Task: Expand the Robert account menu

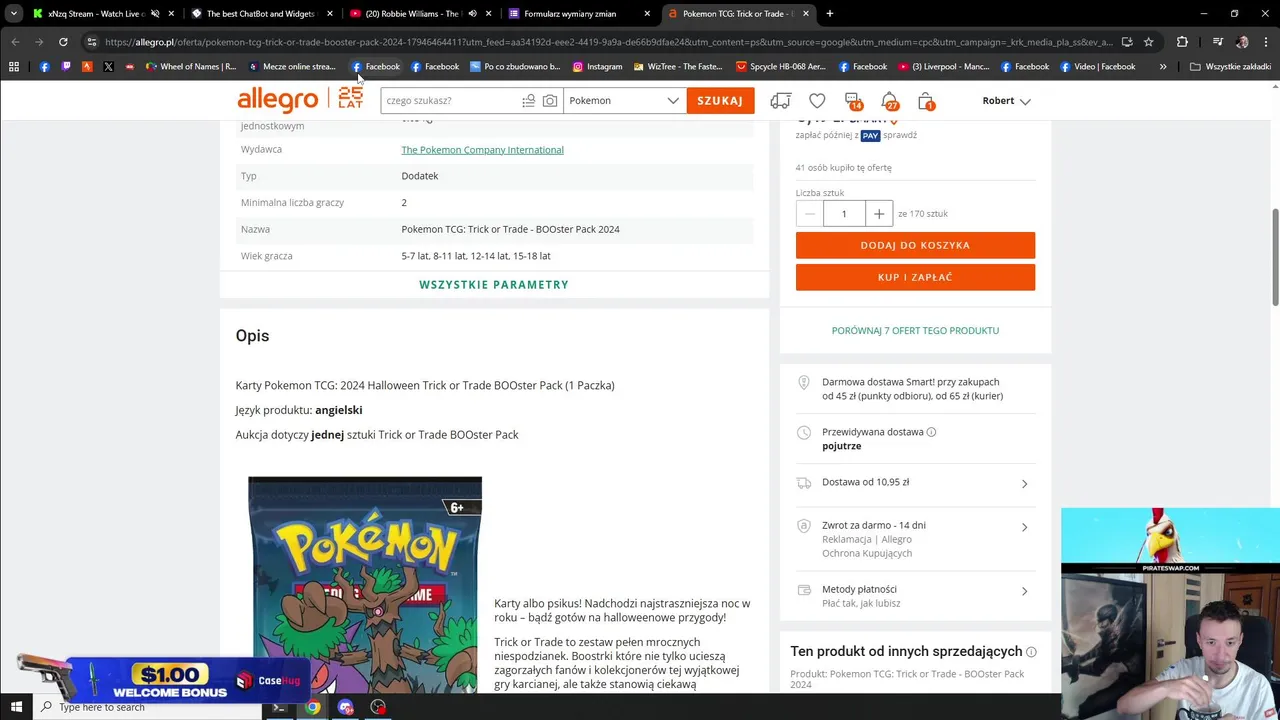Action: click(1006, 101)
